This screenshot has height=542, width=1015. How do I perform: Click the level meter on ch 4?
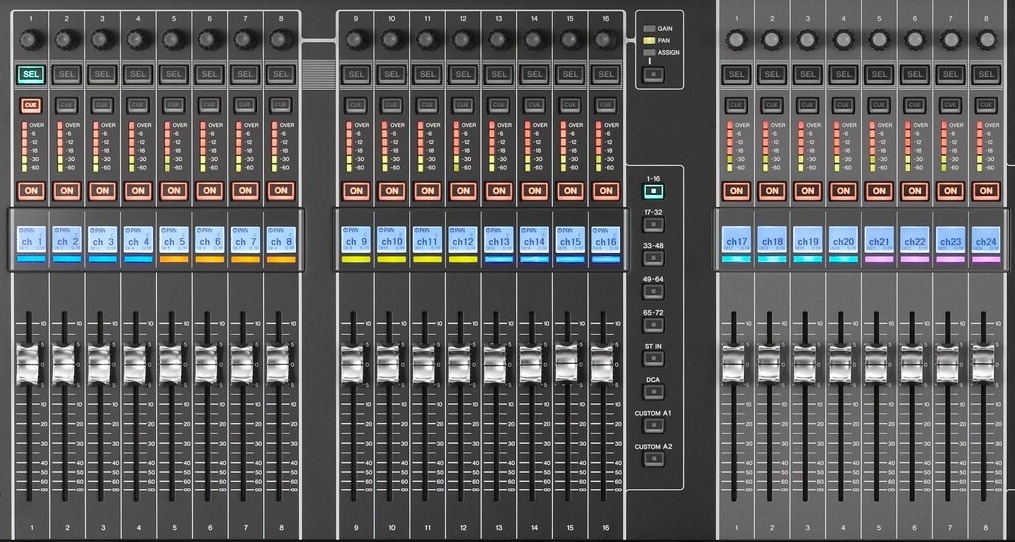132,146
